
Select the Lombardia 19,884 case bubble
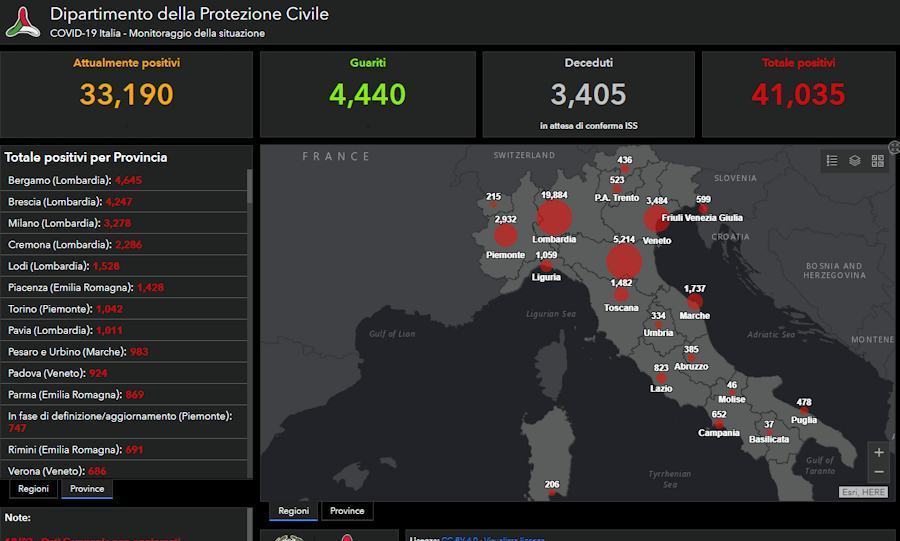554,217
